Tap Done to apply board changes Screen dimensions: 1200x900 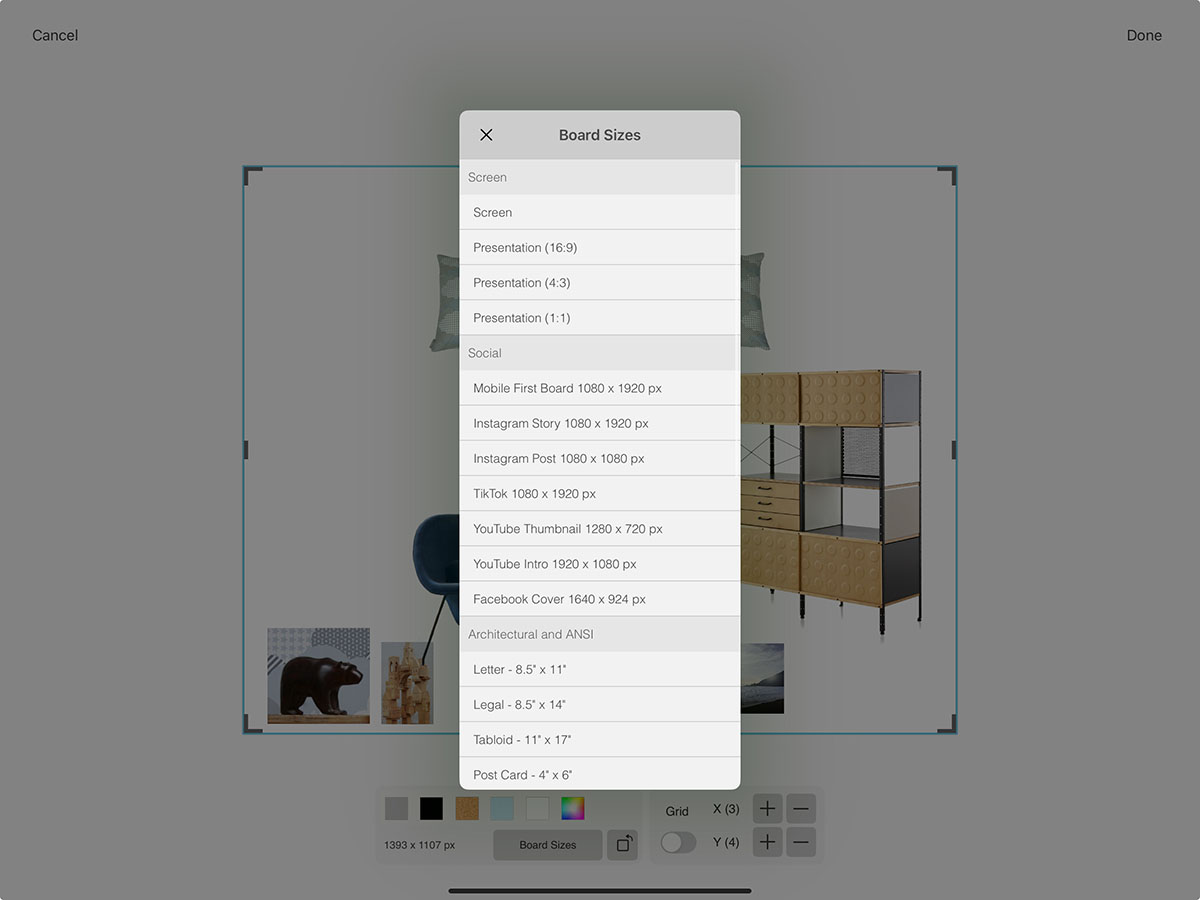1144,35
